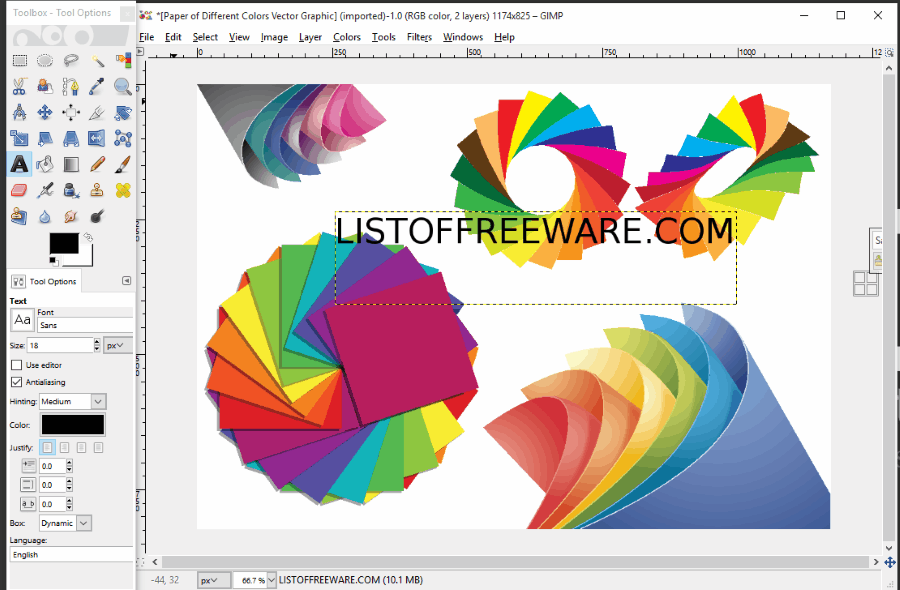Pick the Perspective tool
900x590 pixels.
[x=71, y=138]
